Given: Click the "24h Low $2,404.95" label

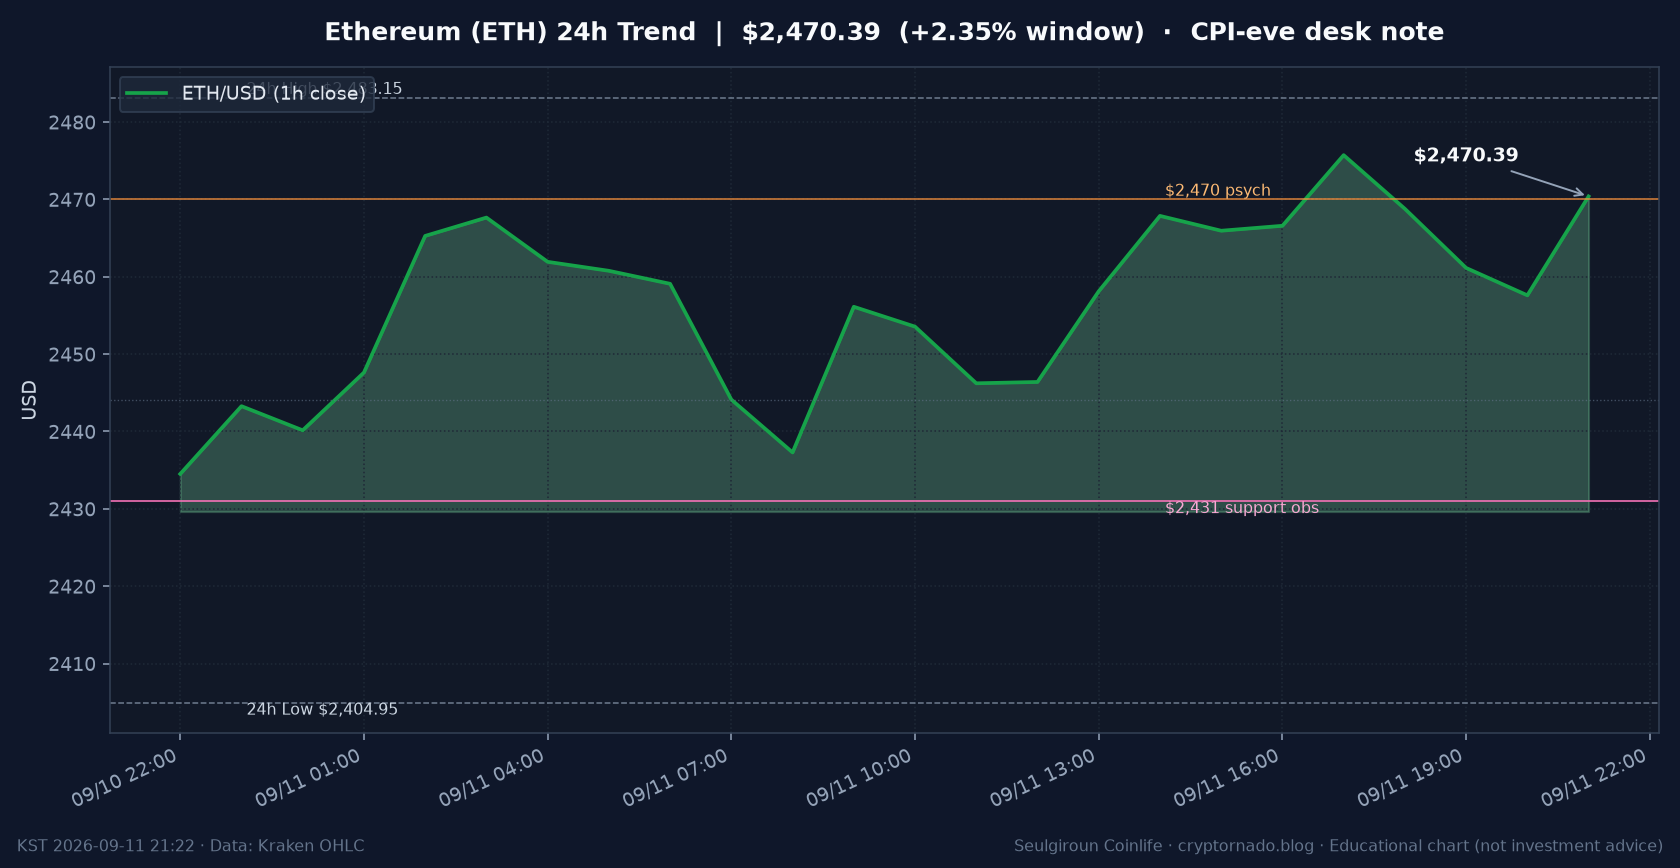Looking at the screenshot, I should tap(322, 709).
